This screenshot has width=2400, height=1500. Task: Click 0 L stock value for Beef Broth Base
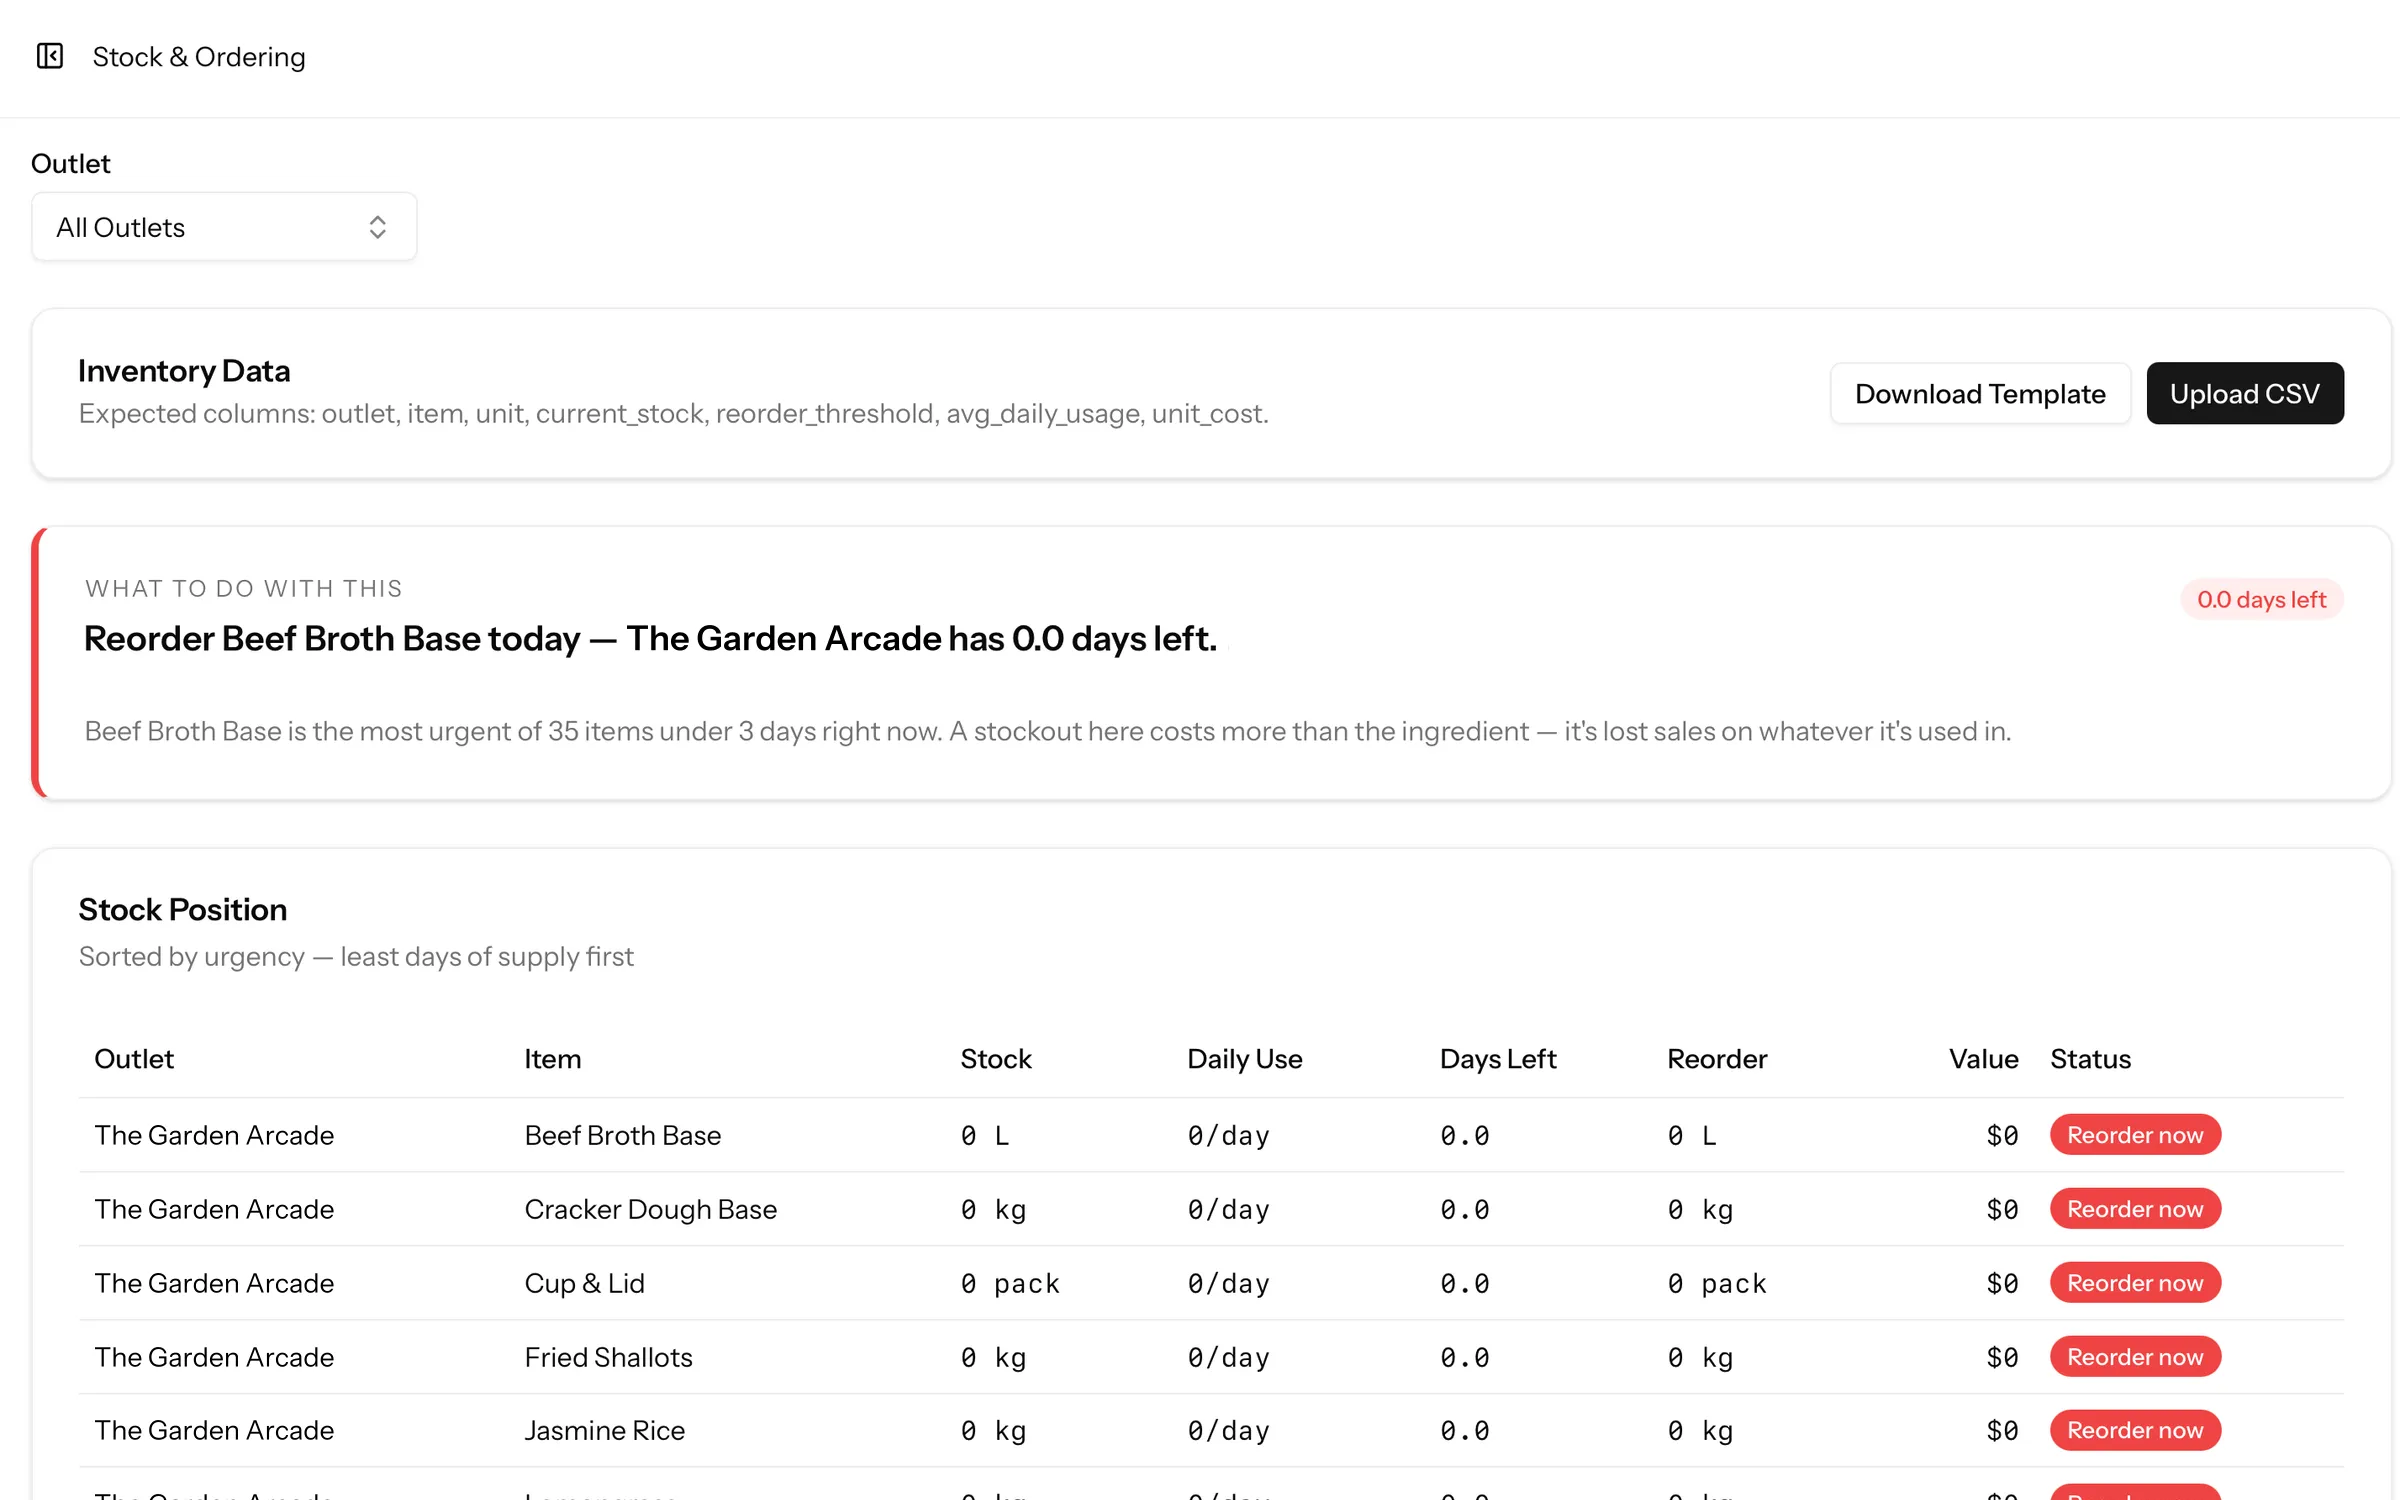click(984, 1135)
